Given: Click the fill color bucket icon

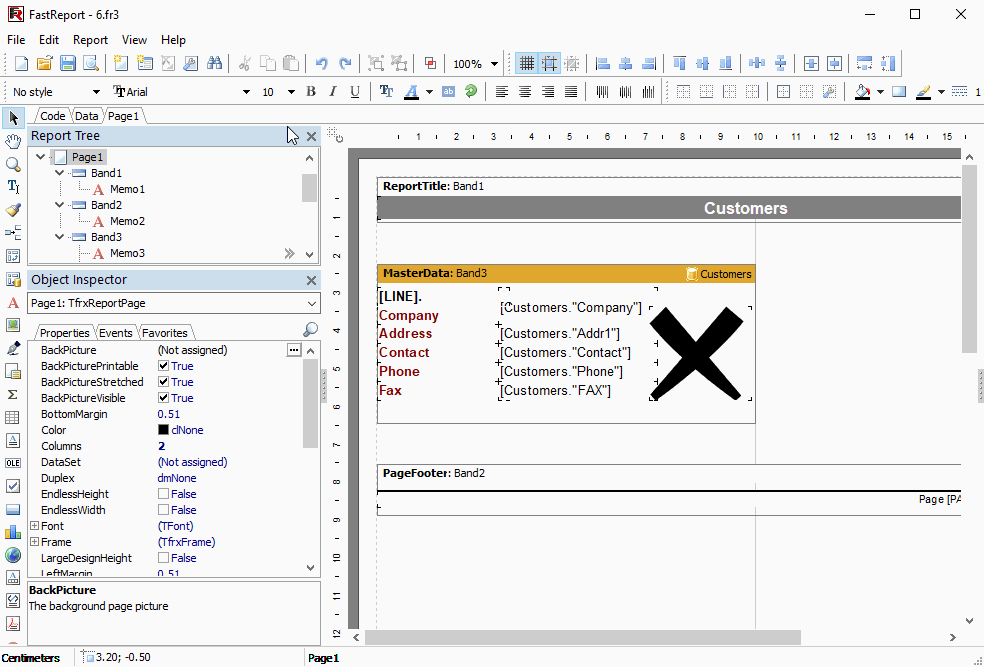Looking at the screenshot, I should [864, 92].
